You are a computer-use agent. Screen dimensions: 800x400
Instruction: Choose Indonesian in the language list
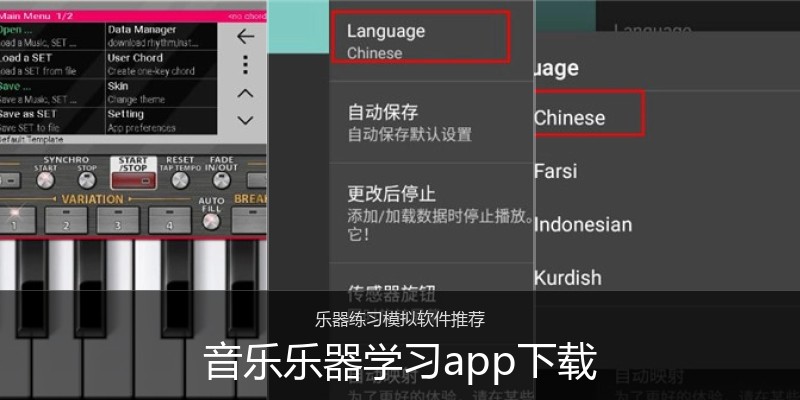coord(583,224)
